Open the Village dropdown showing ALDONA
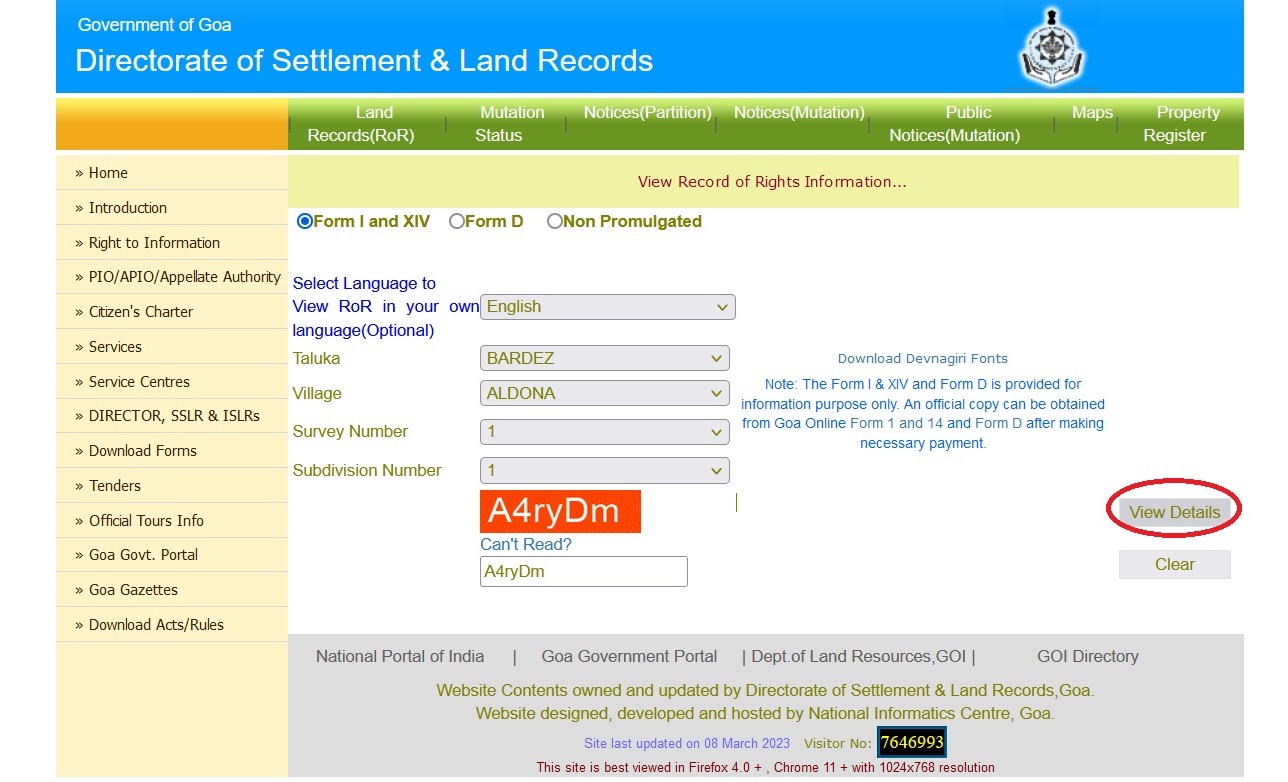This screenshot has height=782, width=1288. pos(605,393)
